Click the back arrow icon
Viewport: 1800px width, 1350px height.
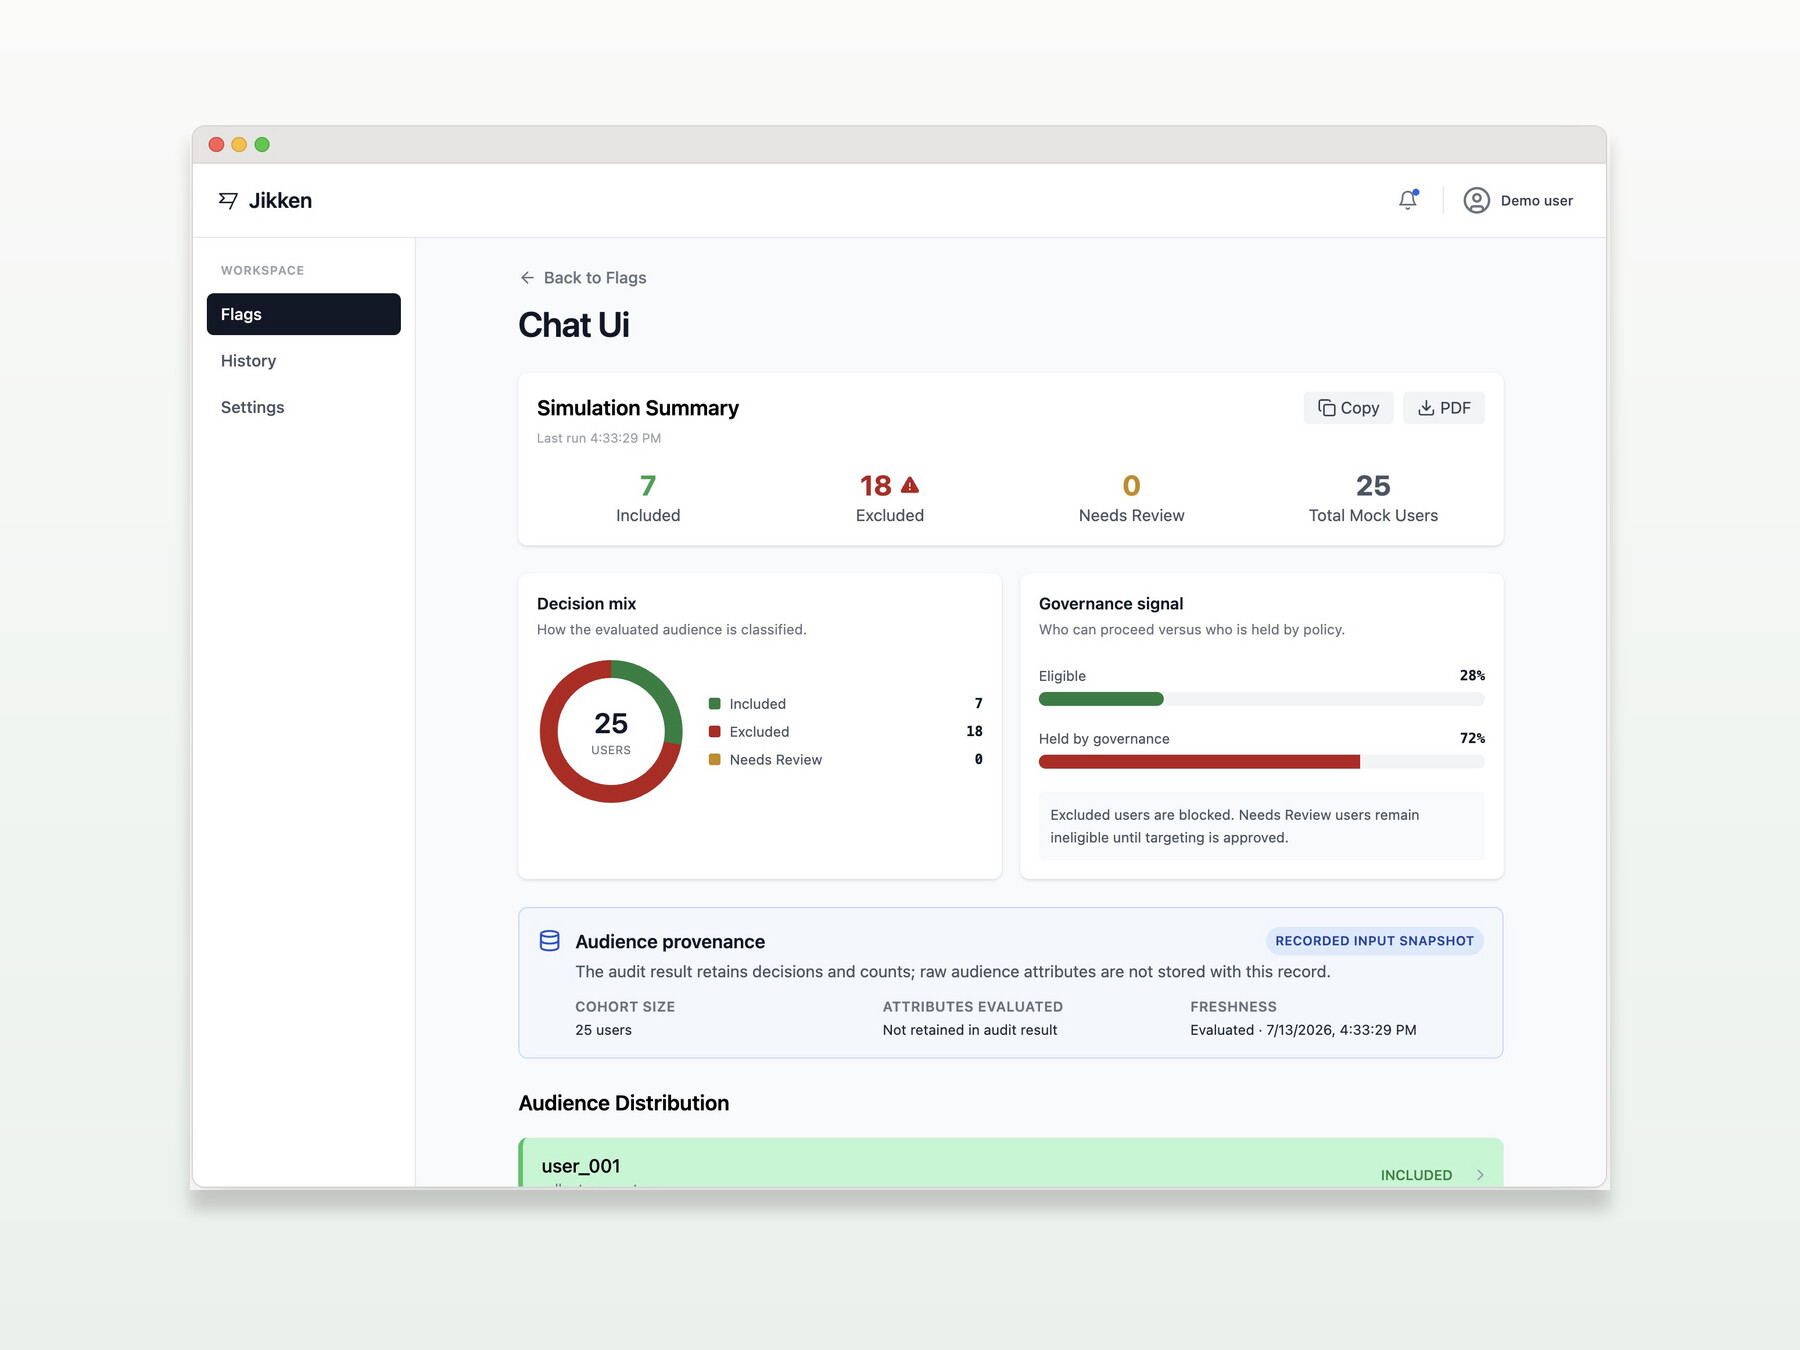click(527, 277)
